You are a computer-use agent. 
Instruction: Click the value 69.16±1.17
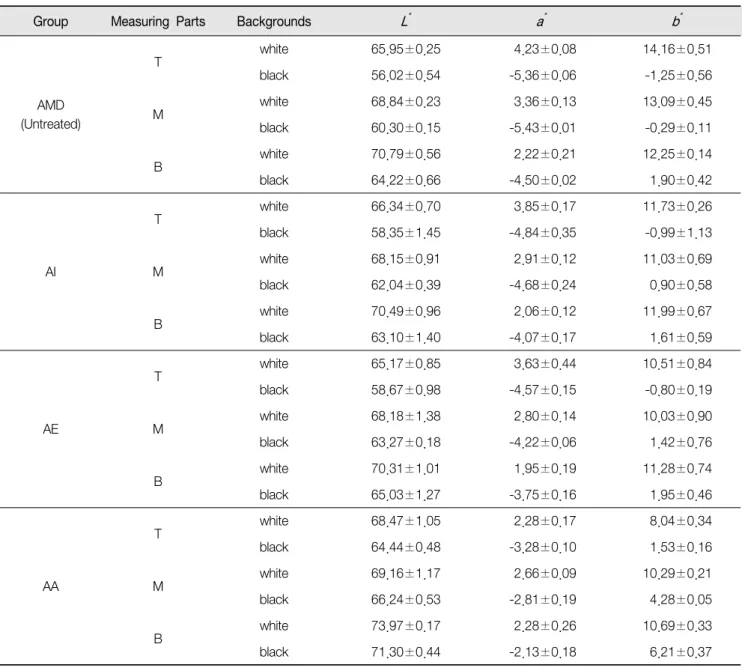[406, 573]
